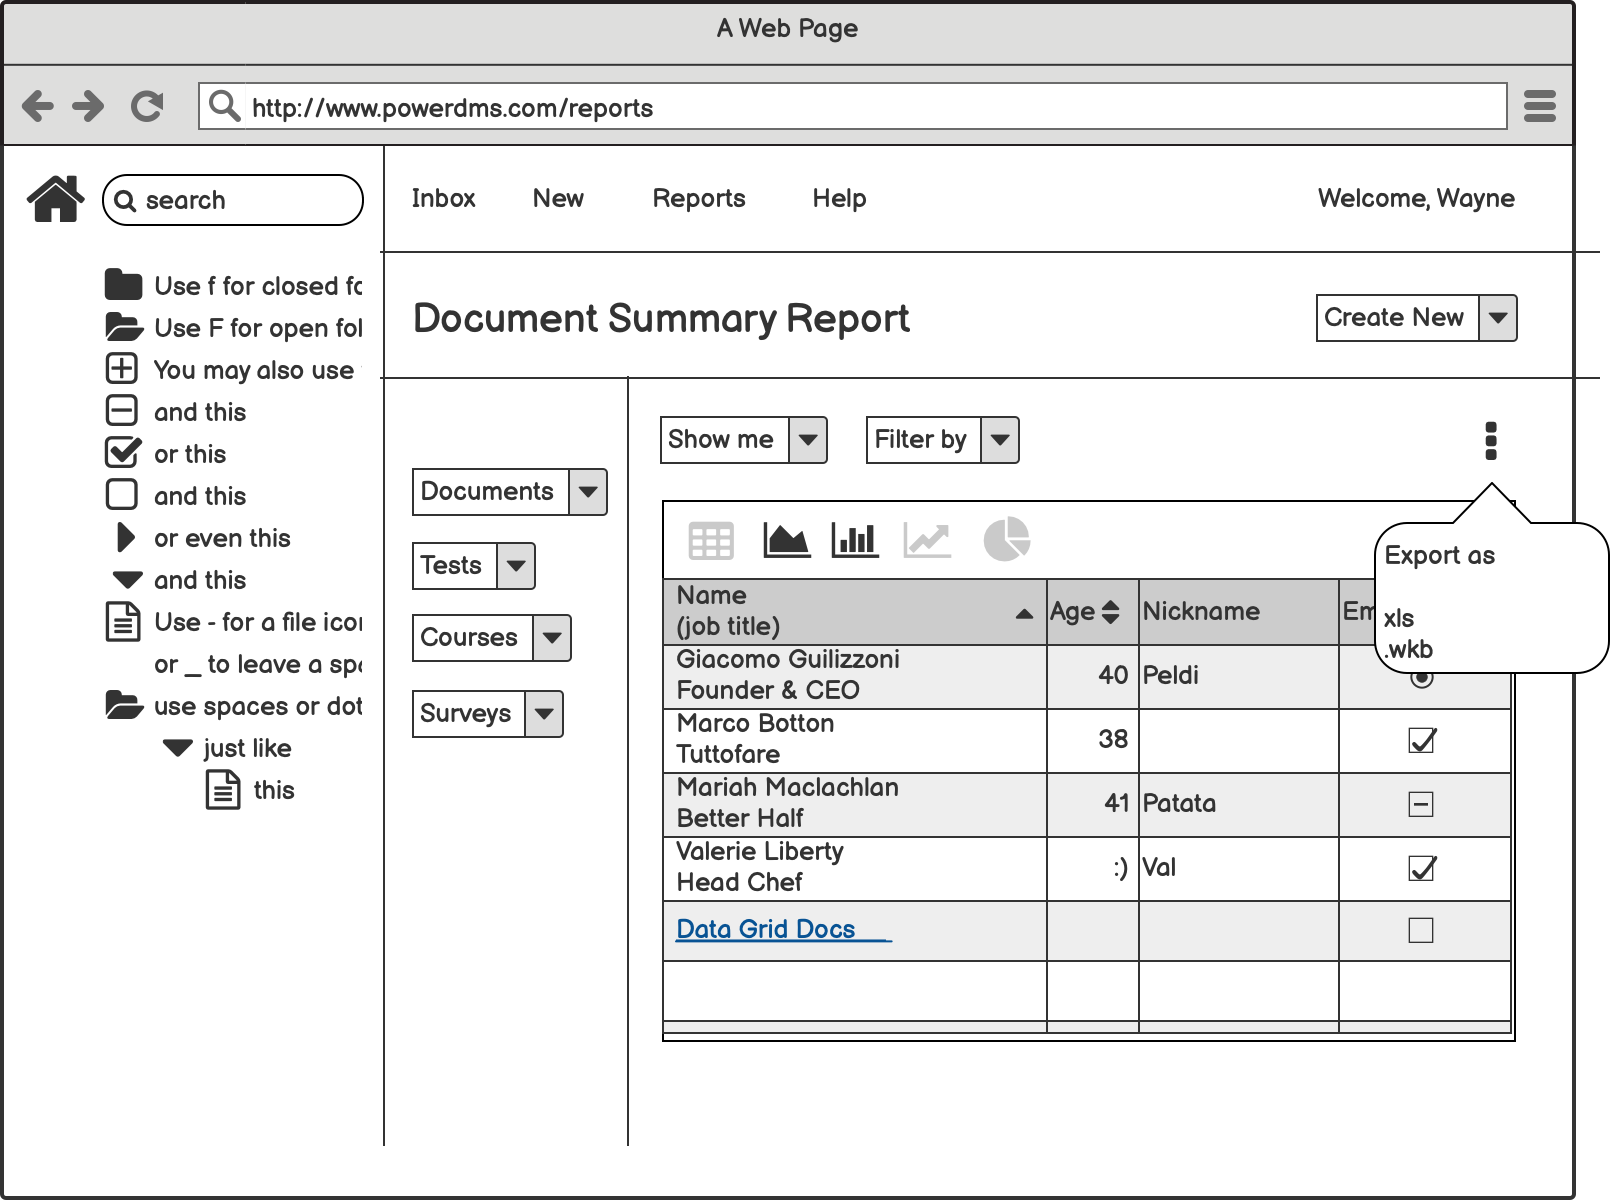The height and width of the screenshot is (1200, 1610).
Task: Switch to area chart view
Action: (x=786, y=540)
